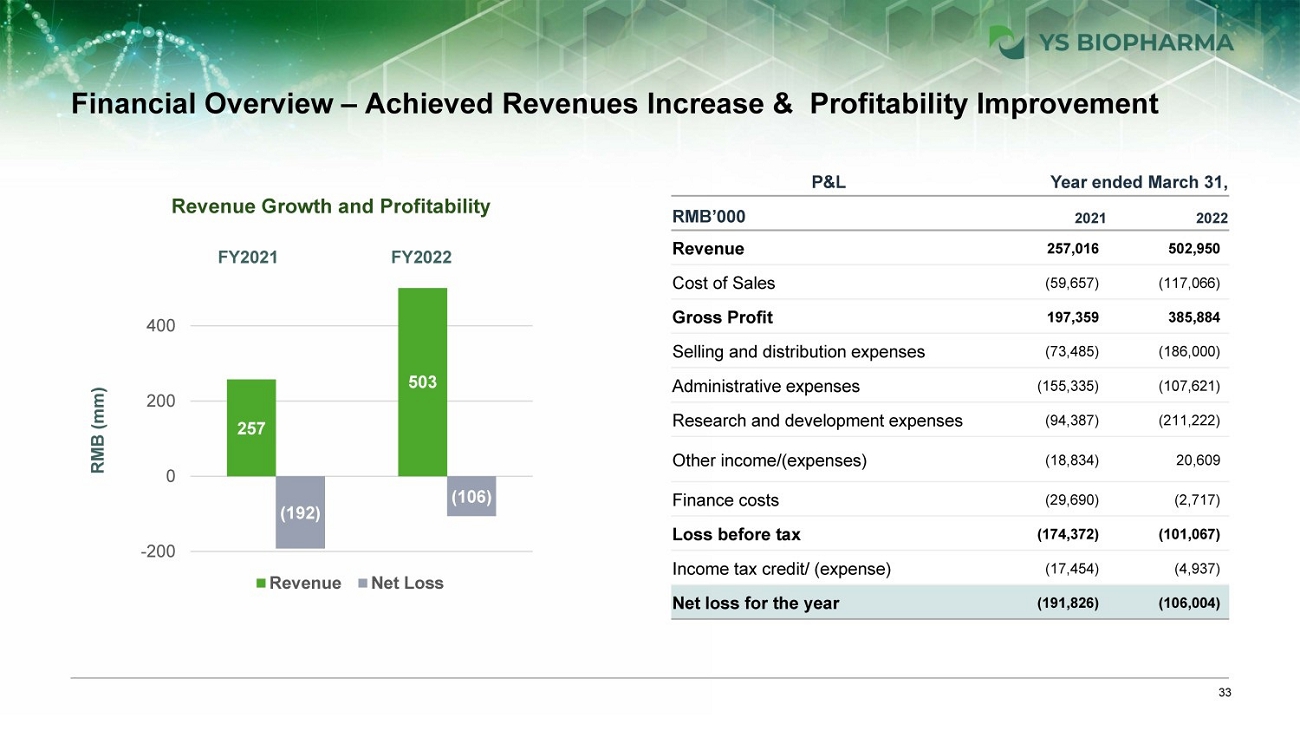Viewport: 1300px width, 731px height.
Task: Click the gray Net Loss legend swatch
Action: (x=362, y=583)
